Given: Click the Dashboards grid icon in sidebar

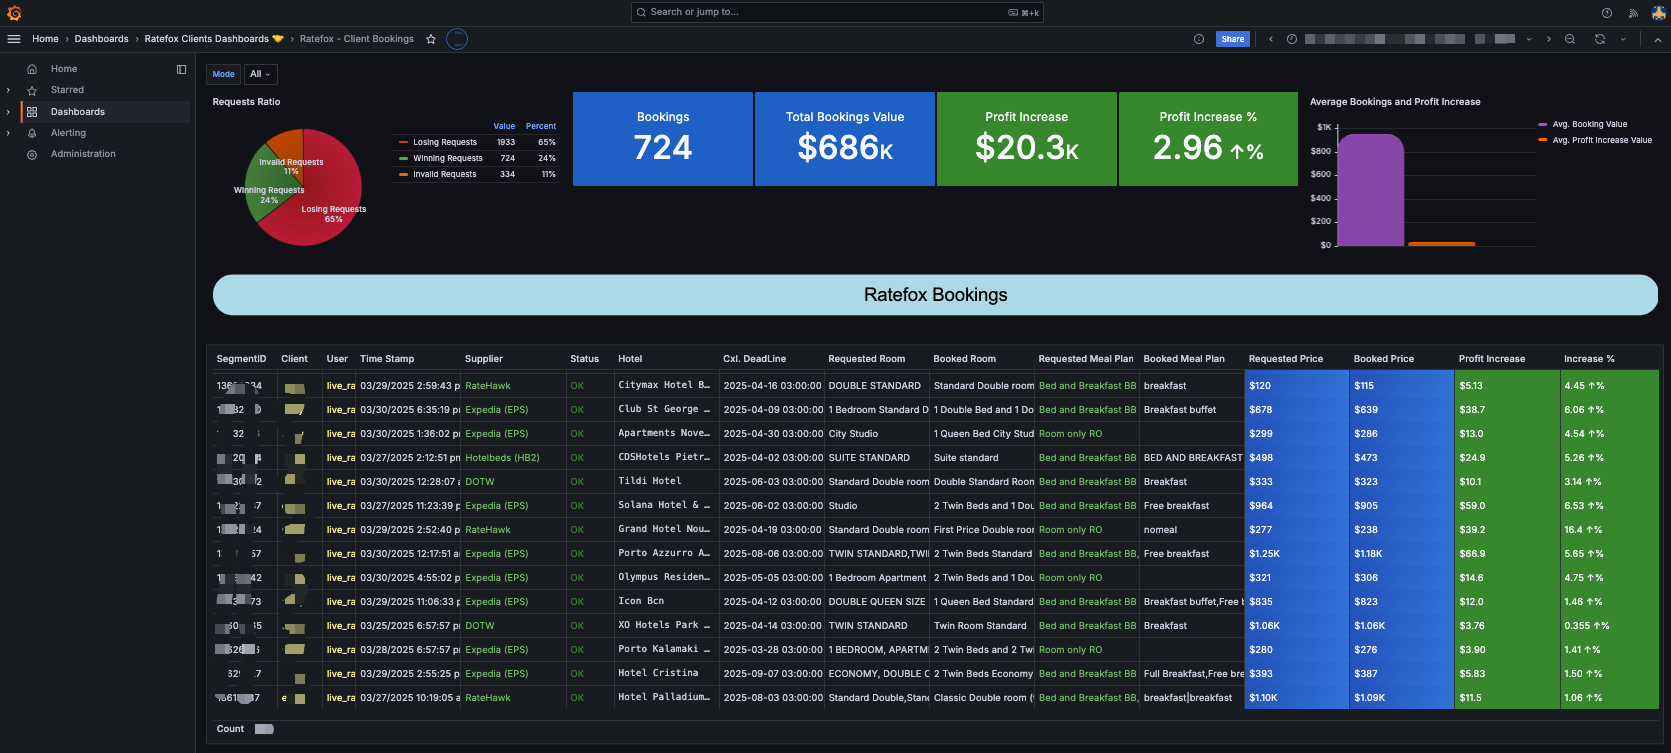Looking at the screenshot, I should (32, 112).
